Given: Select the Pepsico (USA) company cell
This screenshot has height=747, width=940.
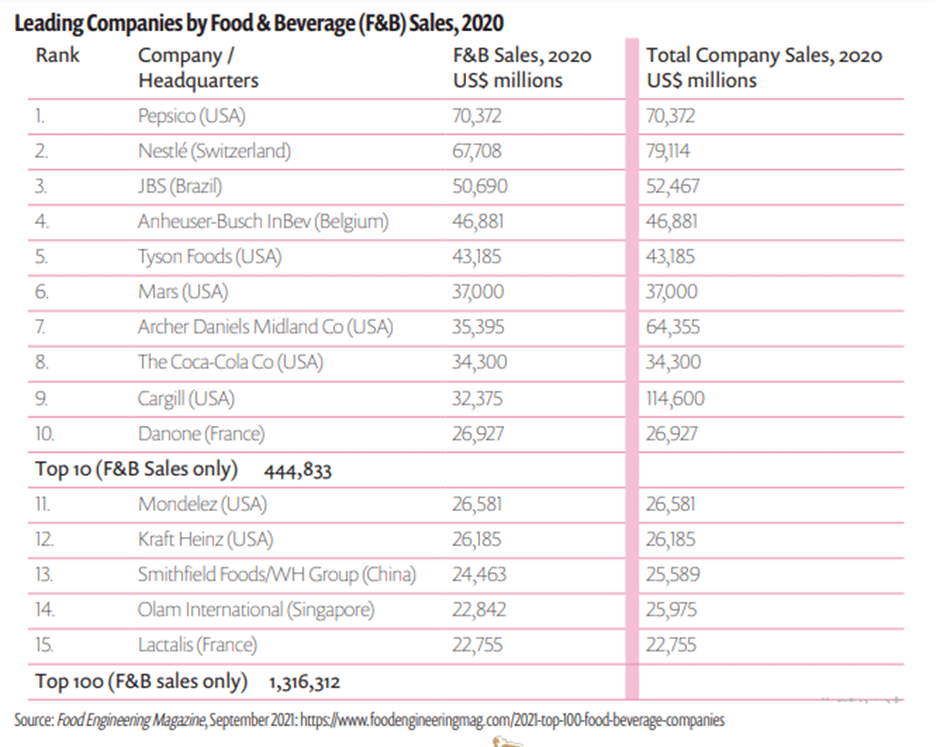Looking at the screenshot, I should [192, 116].
